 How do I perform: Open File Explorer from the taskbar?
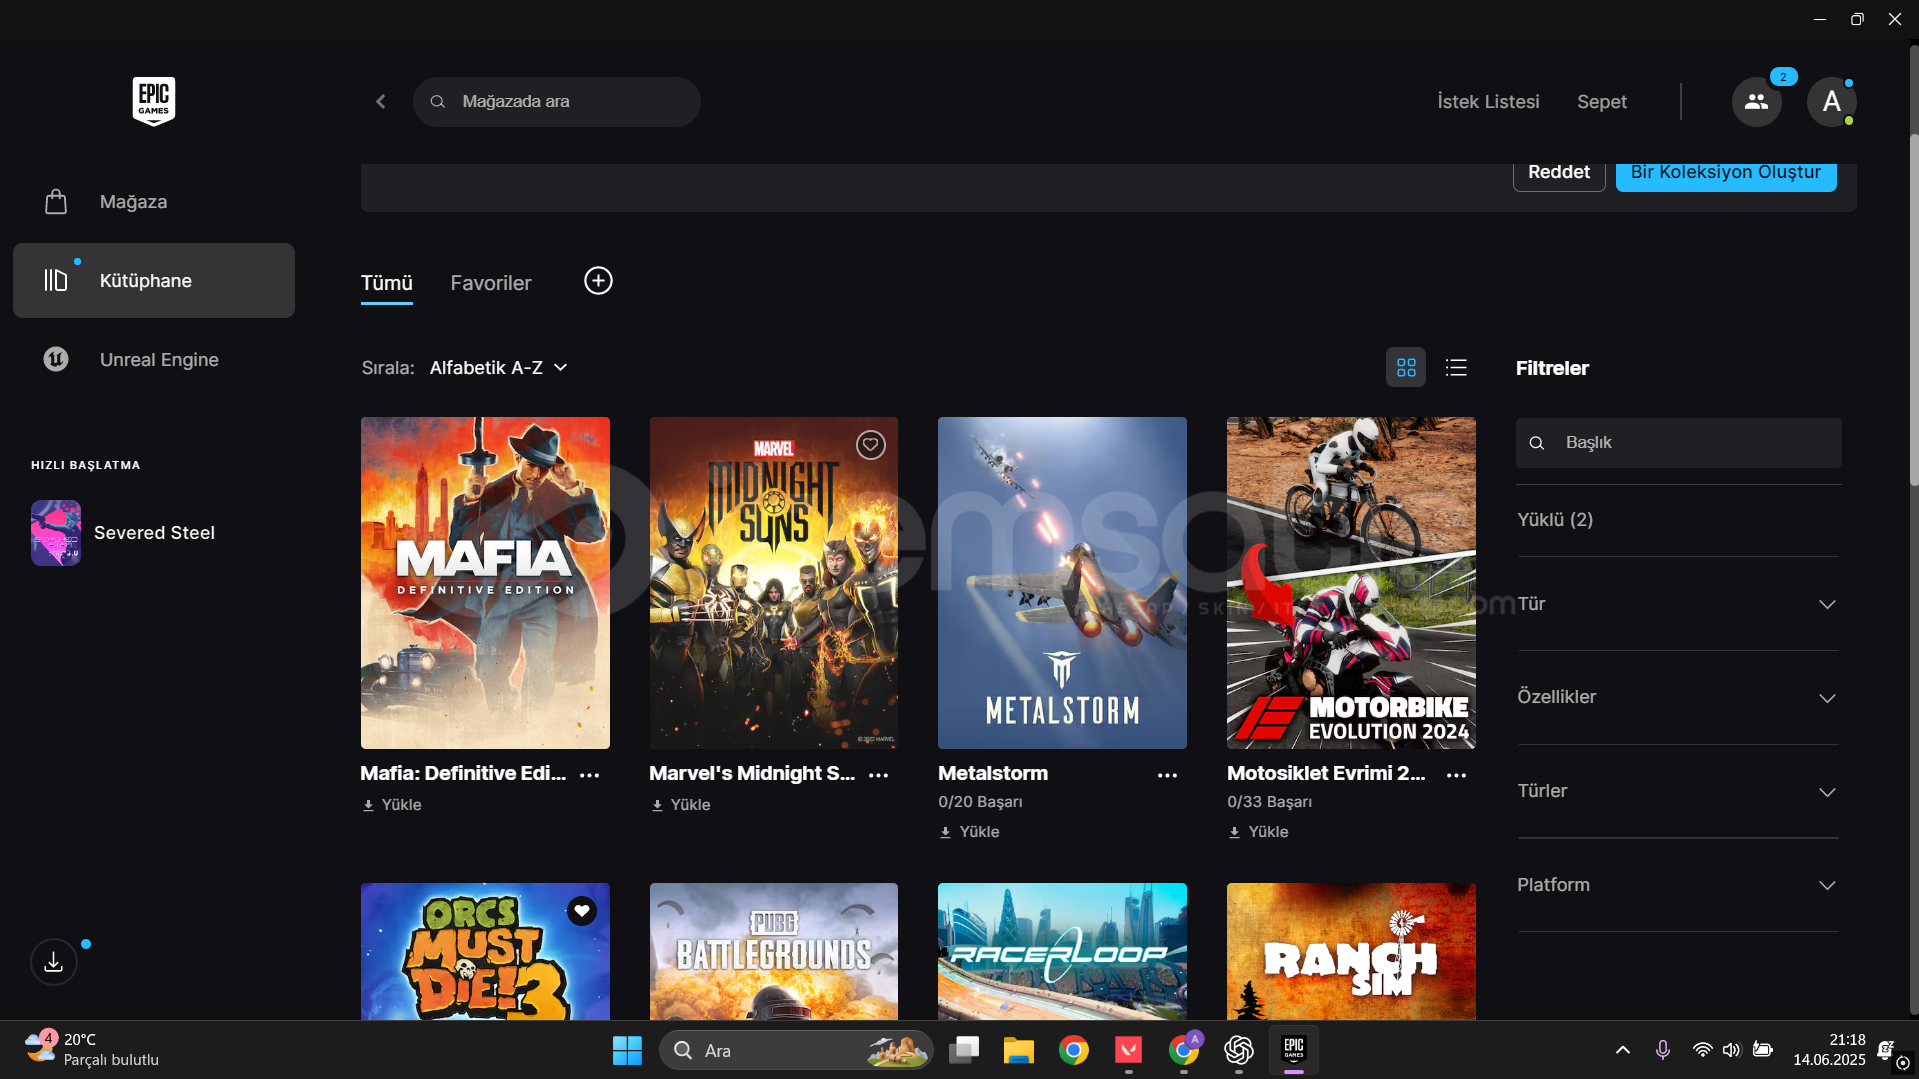pos(1018,1050)
